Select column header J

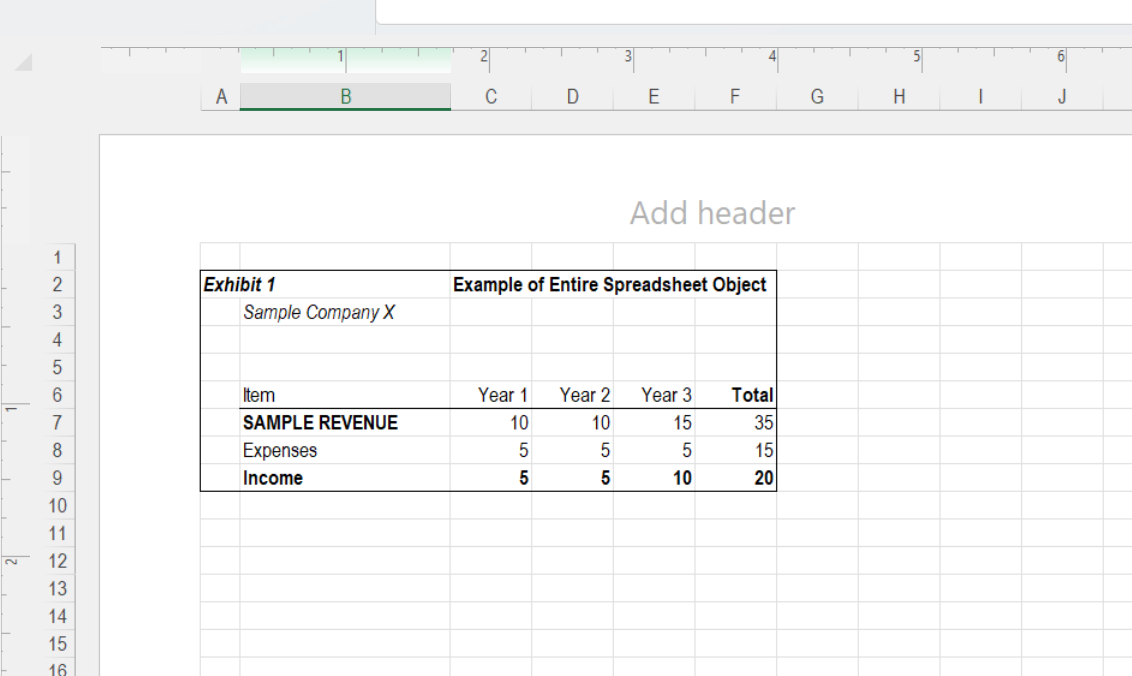coord(1061,96)
